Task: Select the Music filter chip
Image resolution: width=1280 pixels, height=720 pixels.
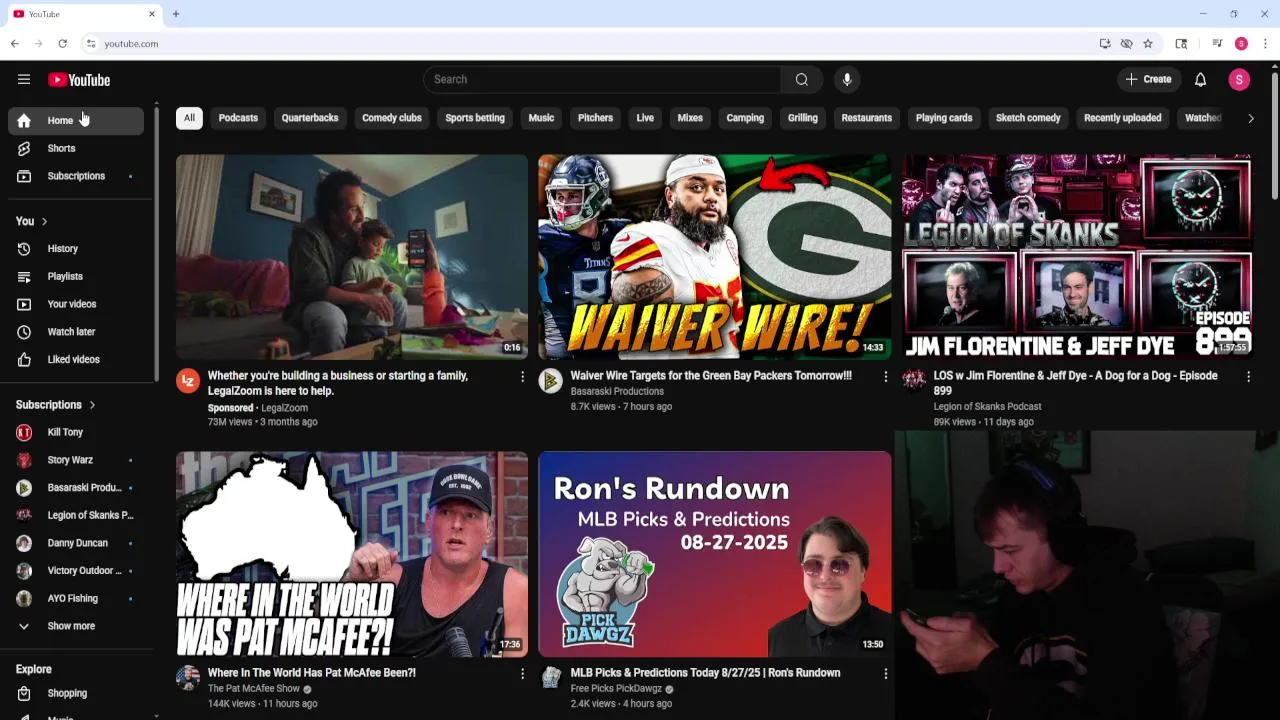Action: tap(541, 118)
